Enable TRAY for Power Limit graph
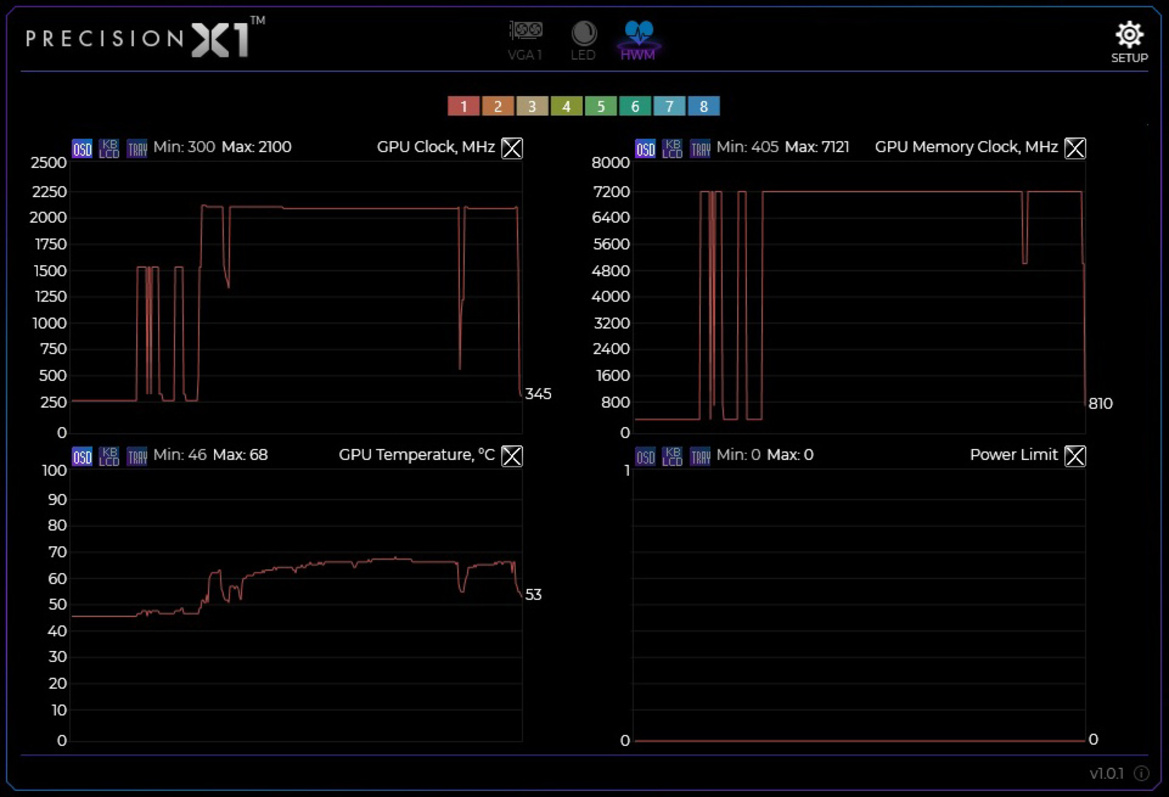This screenshot has width=1169, height=797. pos(700,456)
